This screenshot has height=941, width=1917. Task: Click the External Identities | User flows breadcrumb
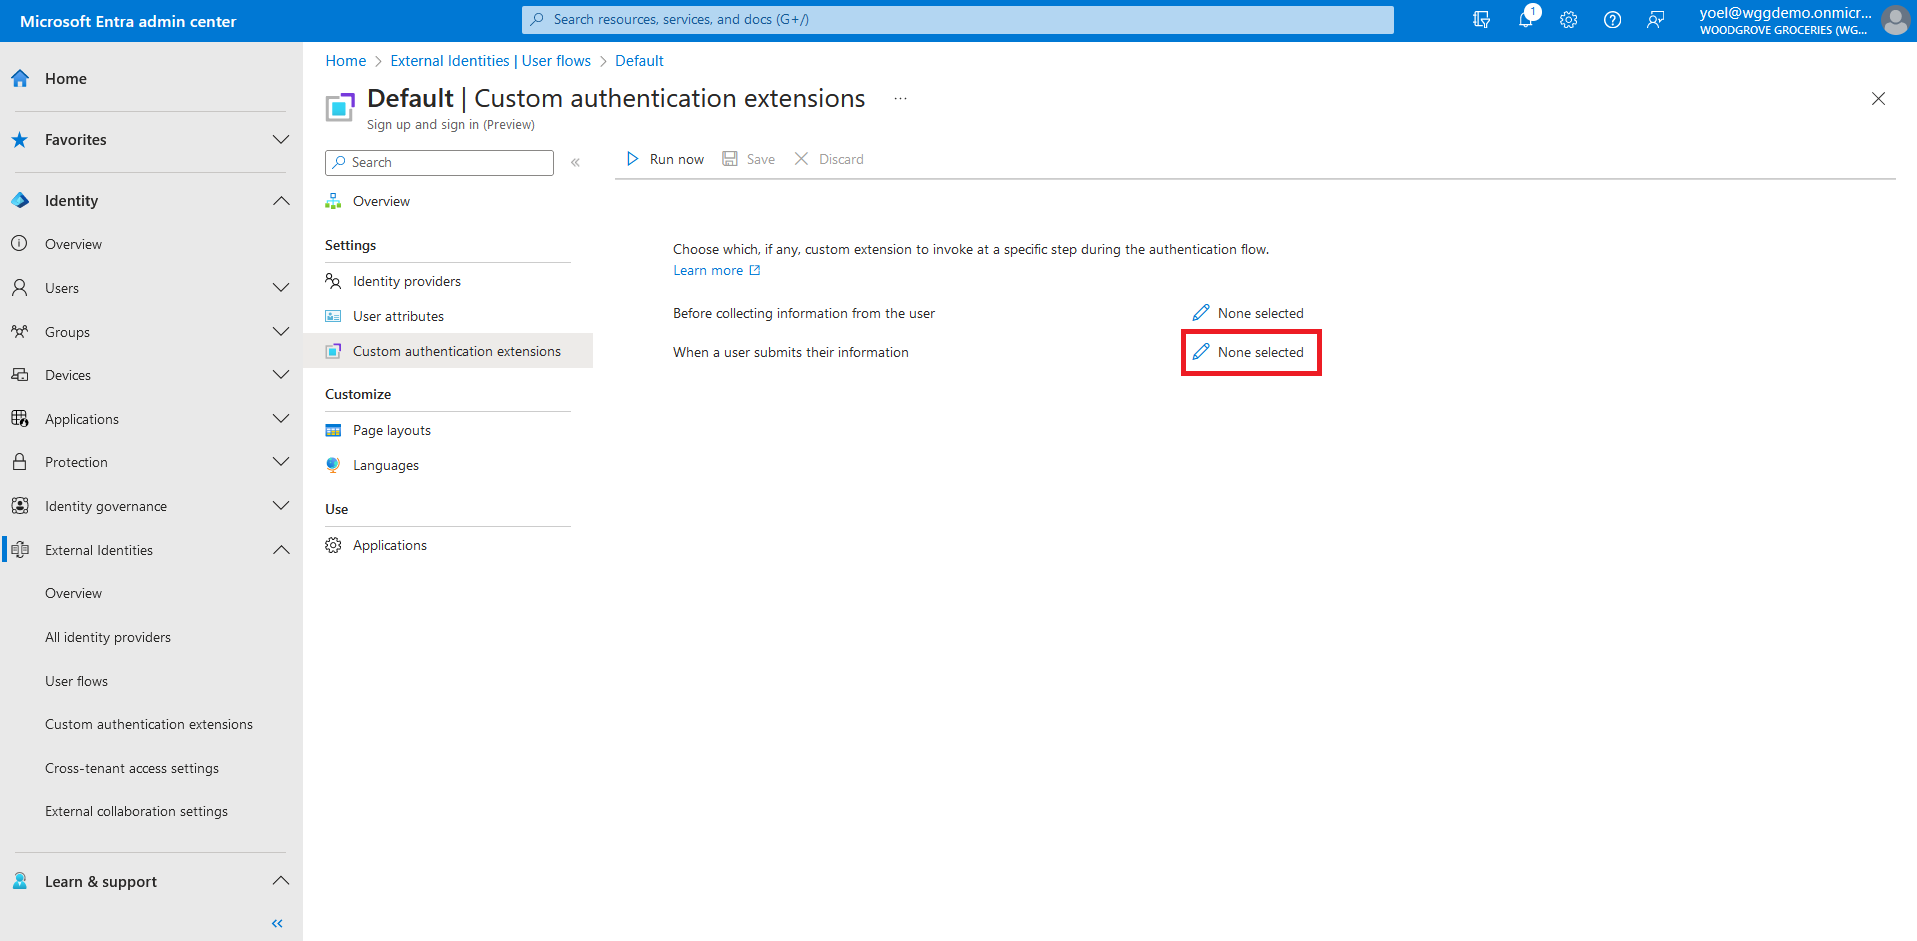tap(490, 61)
